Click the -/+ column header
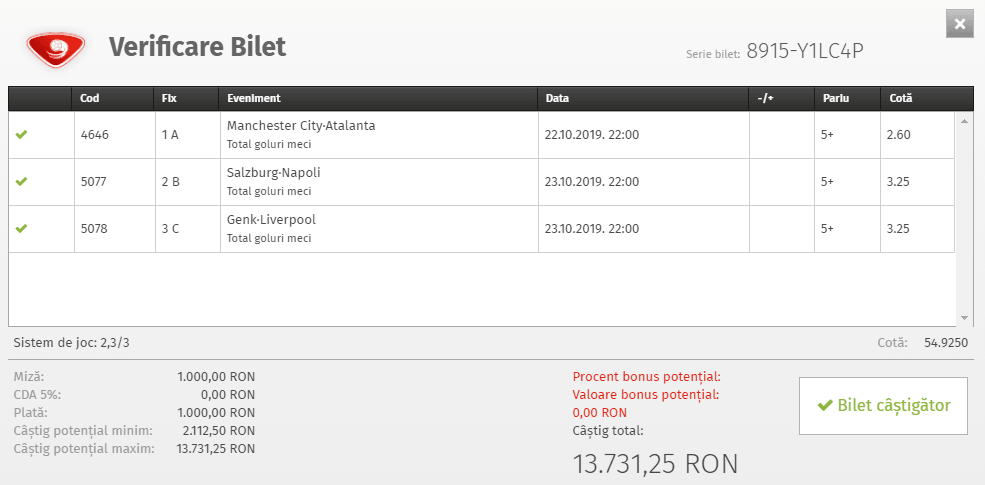 pyautogui.click(x=766, y=98)
